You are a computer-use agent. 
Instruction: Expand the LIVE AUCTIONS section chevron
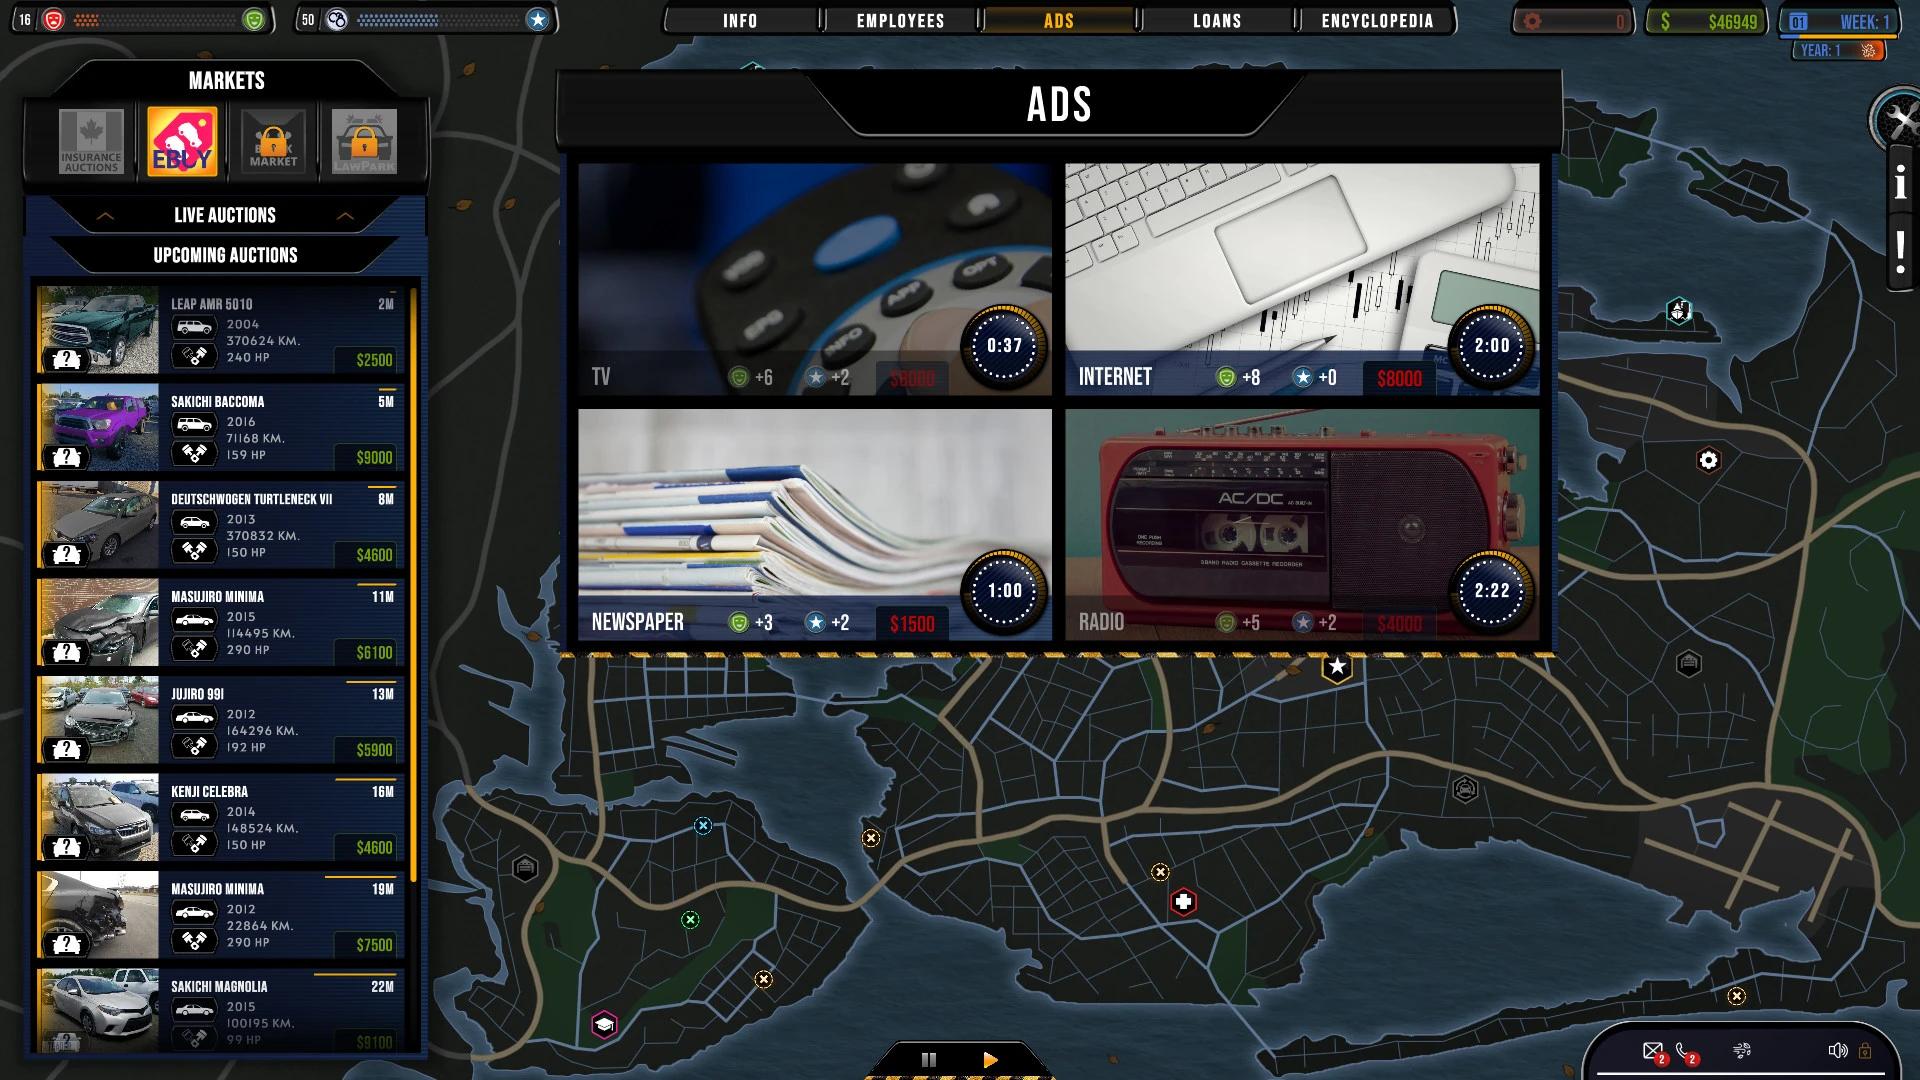click(x=345, y=214)
